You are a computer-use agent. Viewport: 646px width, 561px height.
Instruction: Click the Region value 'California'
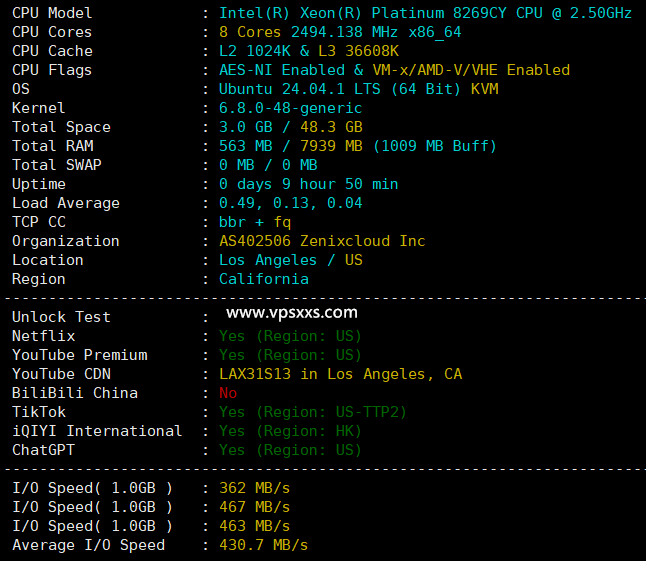pyautogui.click(x=264, y=279)
